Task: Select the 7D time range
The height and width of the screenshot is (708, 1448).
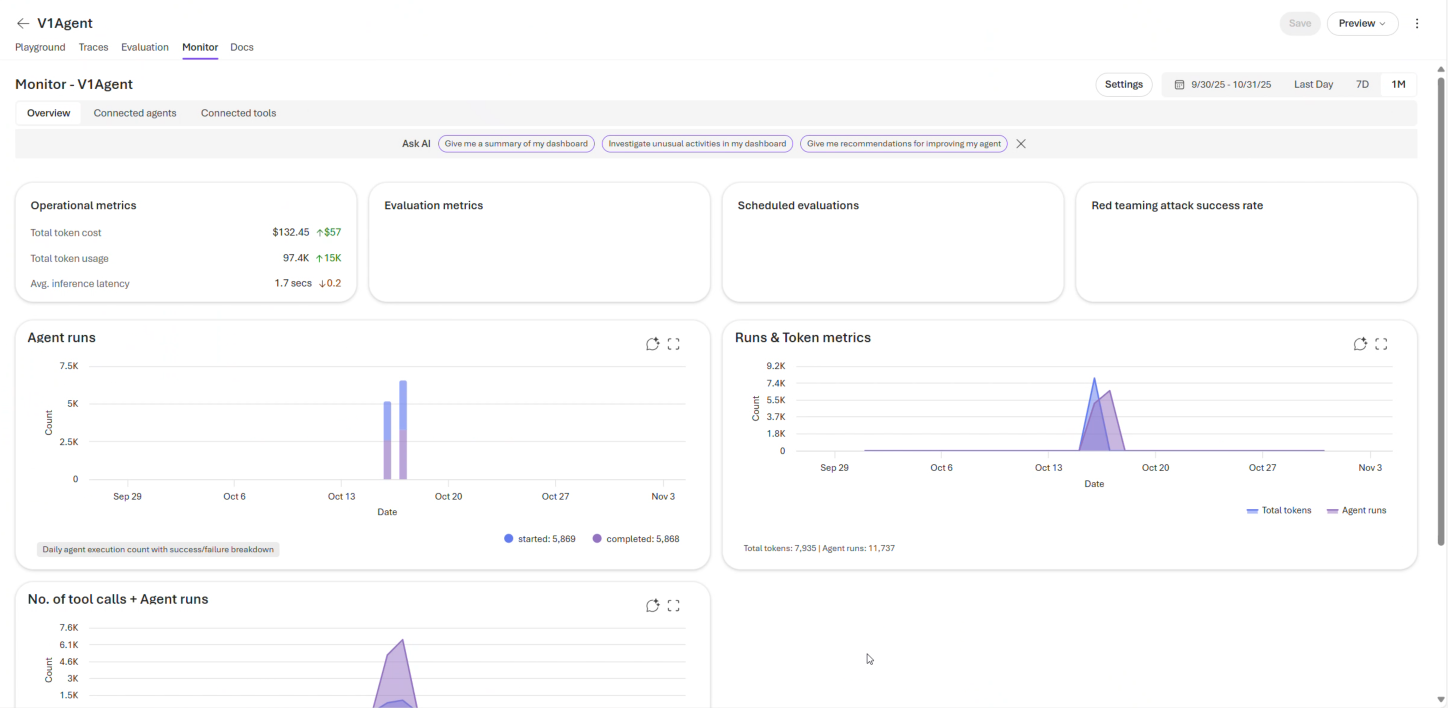Action: coord(1362,84)
